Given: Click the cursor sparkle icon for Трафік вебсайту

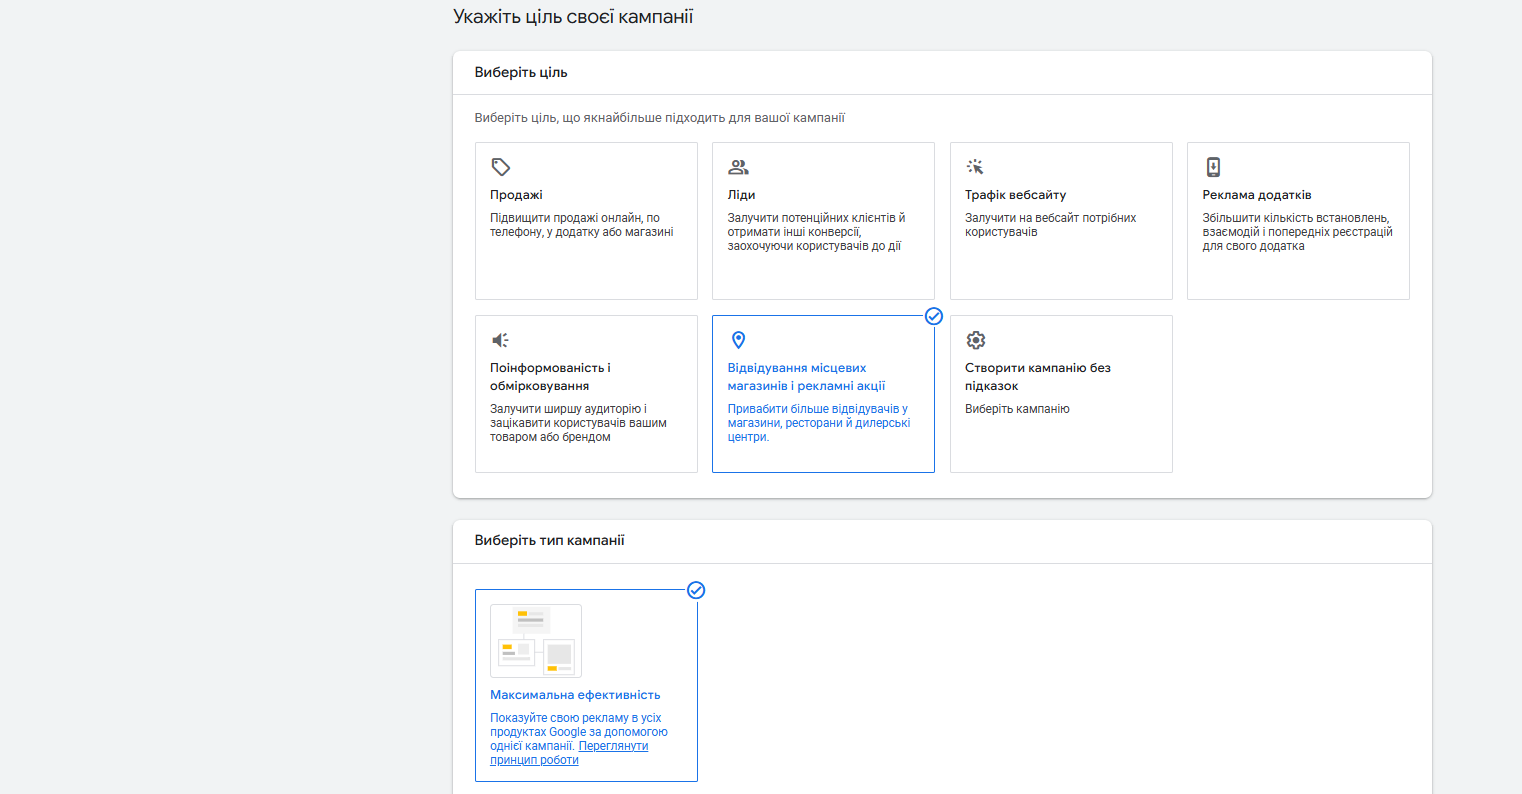Looking at the screenshot, I should (975, 167).
